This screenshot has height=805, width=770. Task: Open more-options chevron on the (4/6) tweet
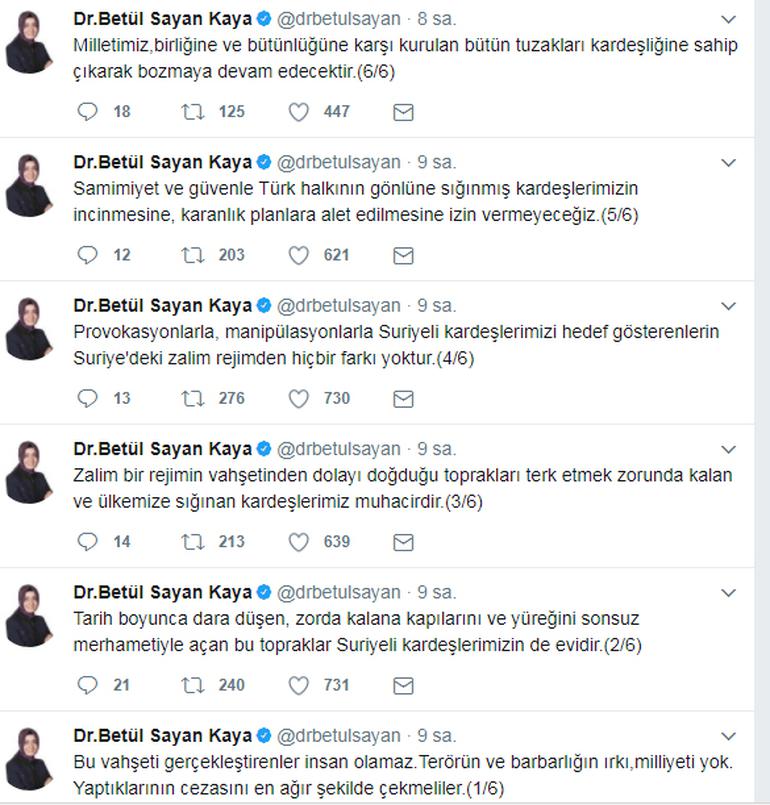click(x=728, y=306)
